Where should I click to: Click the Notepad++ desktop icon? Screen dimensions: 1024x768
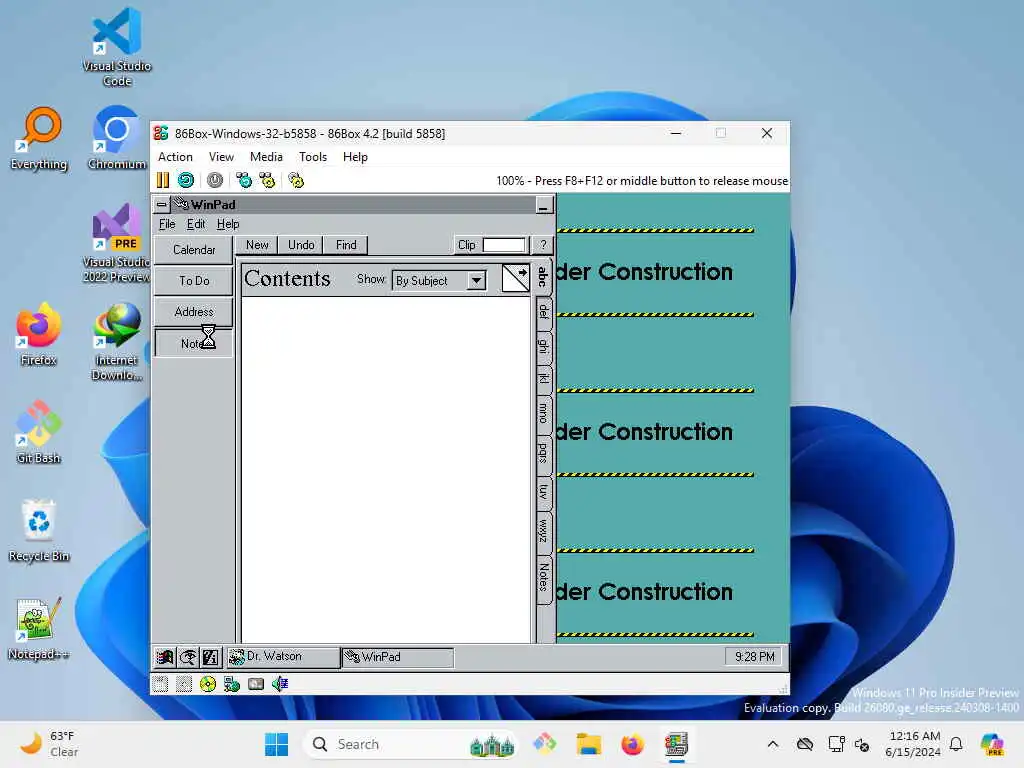(39, 628)
